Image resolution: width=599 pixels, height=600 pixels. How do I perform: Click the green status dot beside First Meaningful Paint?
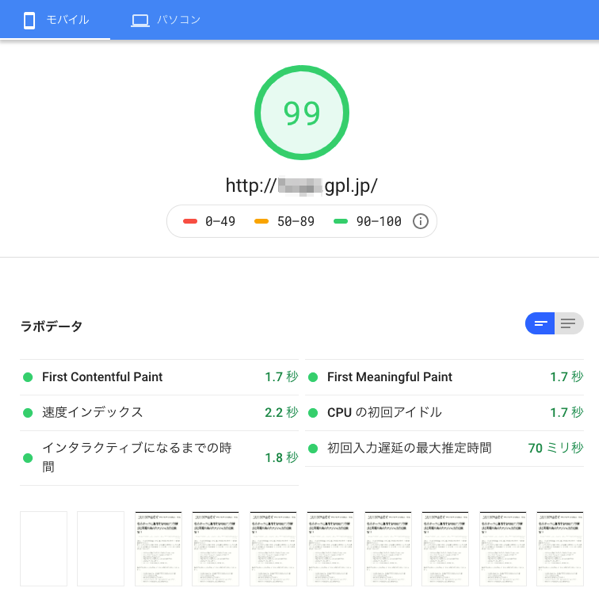(x=313, y=377)
